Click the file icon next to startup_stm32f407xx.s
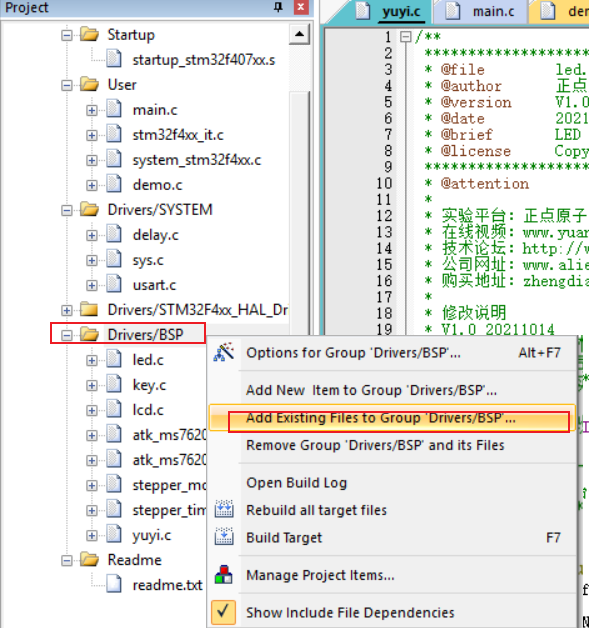589x628 pixels. coord(114,59)
